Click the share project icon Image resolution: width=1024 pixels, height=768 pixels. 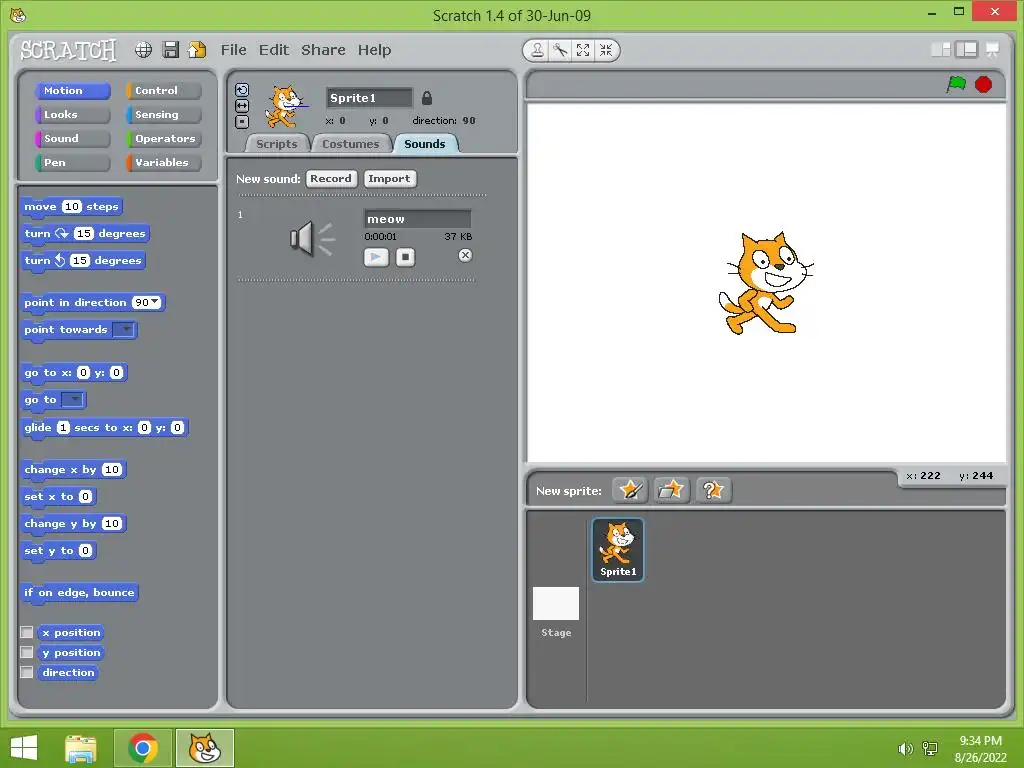[x=197, y=50]
